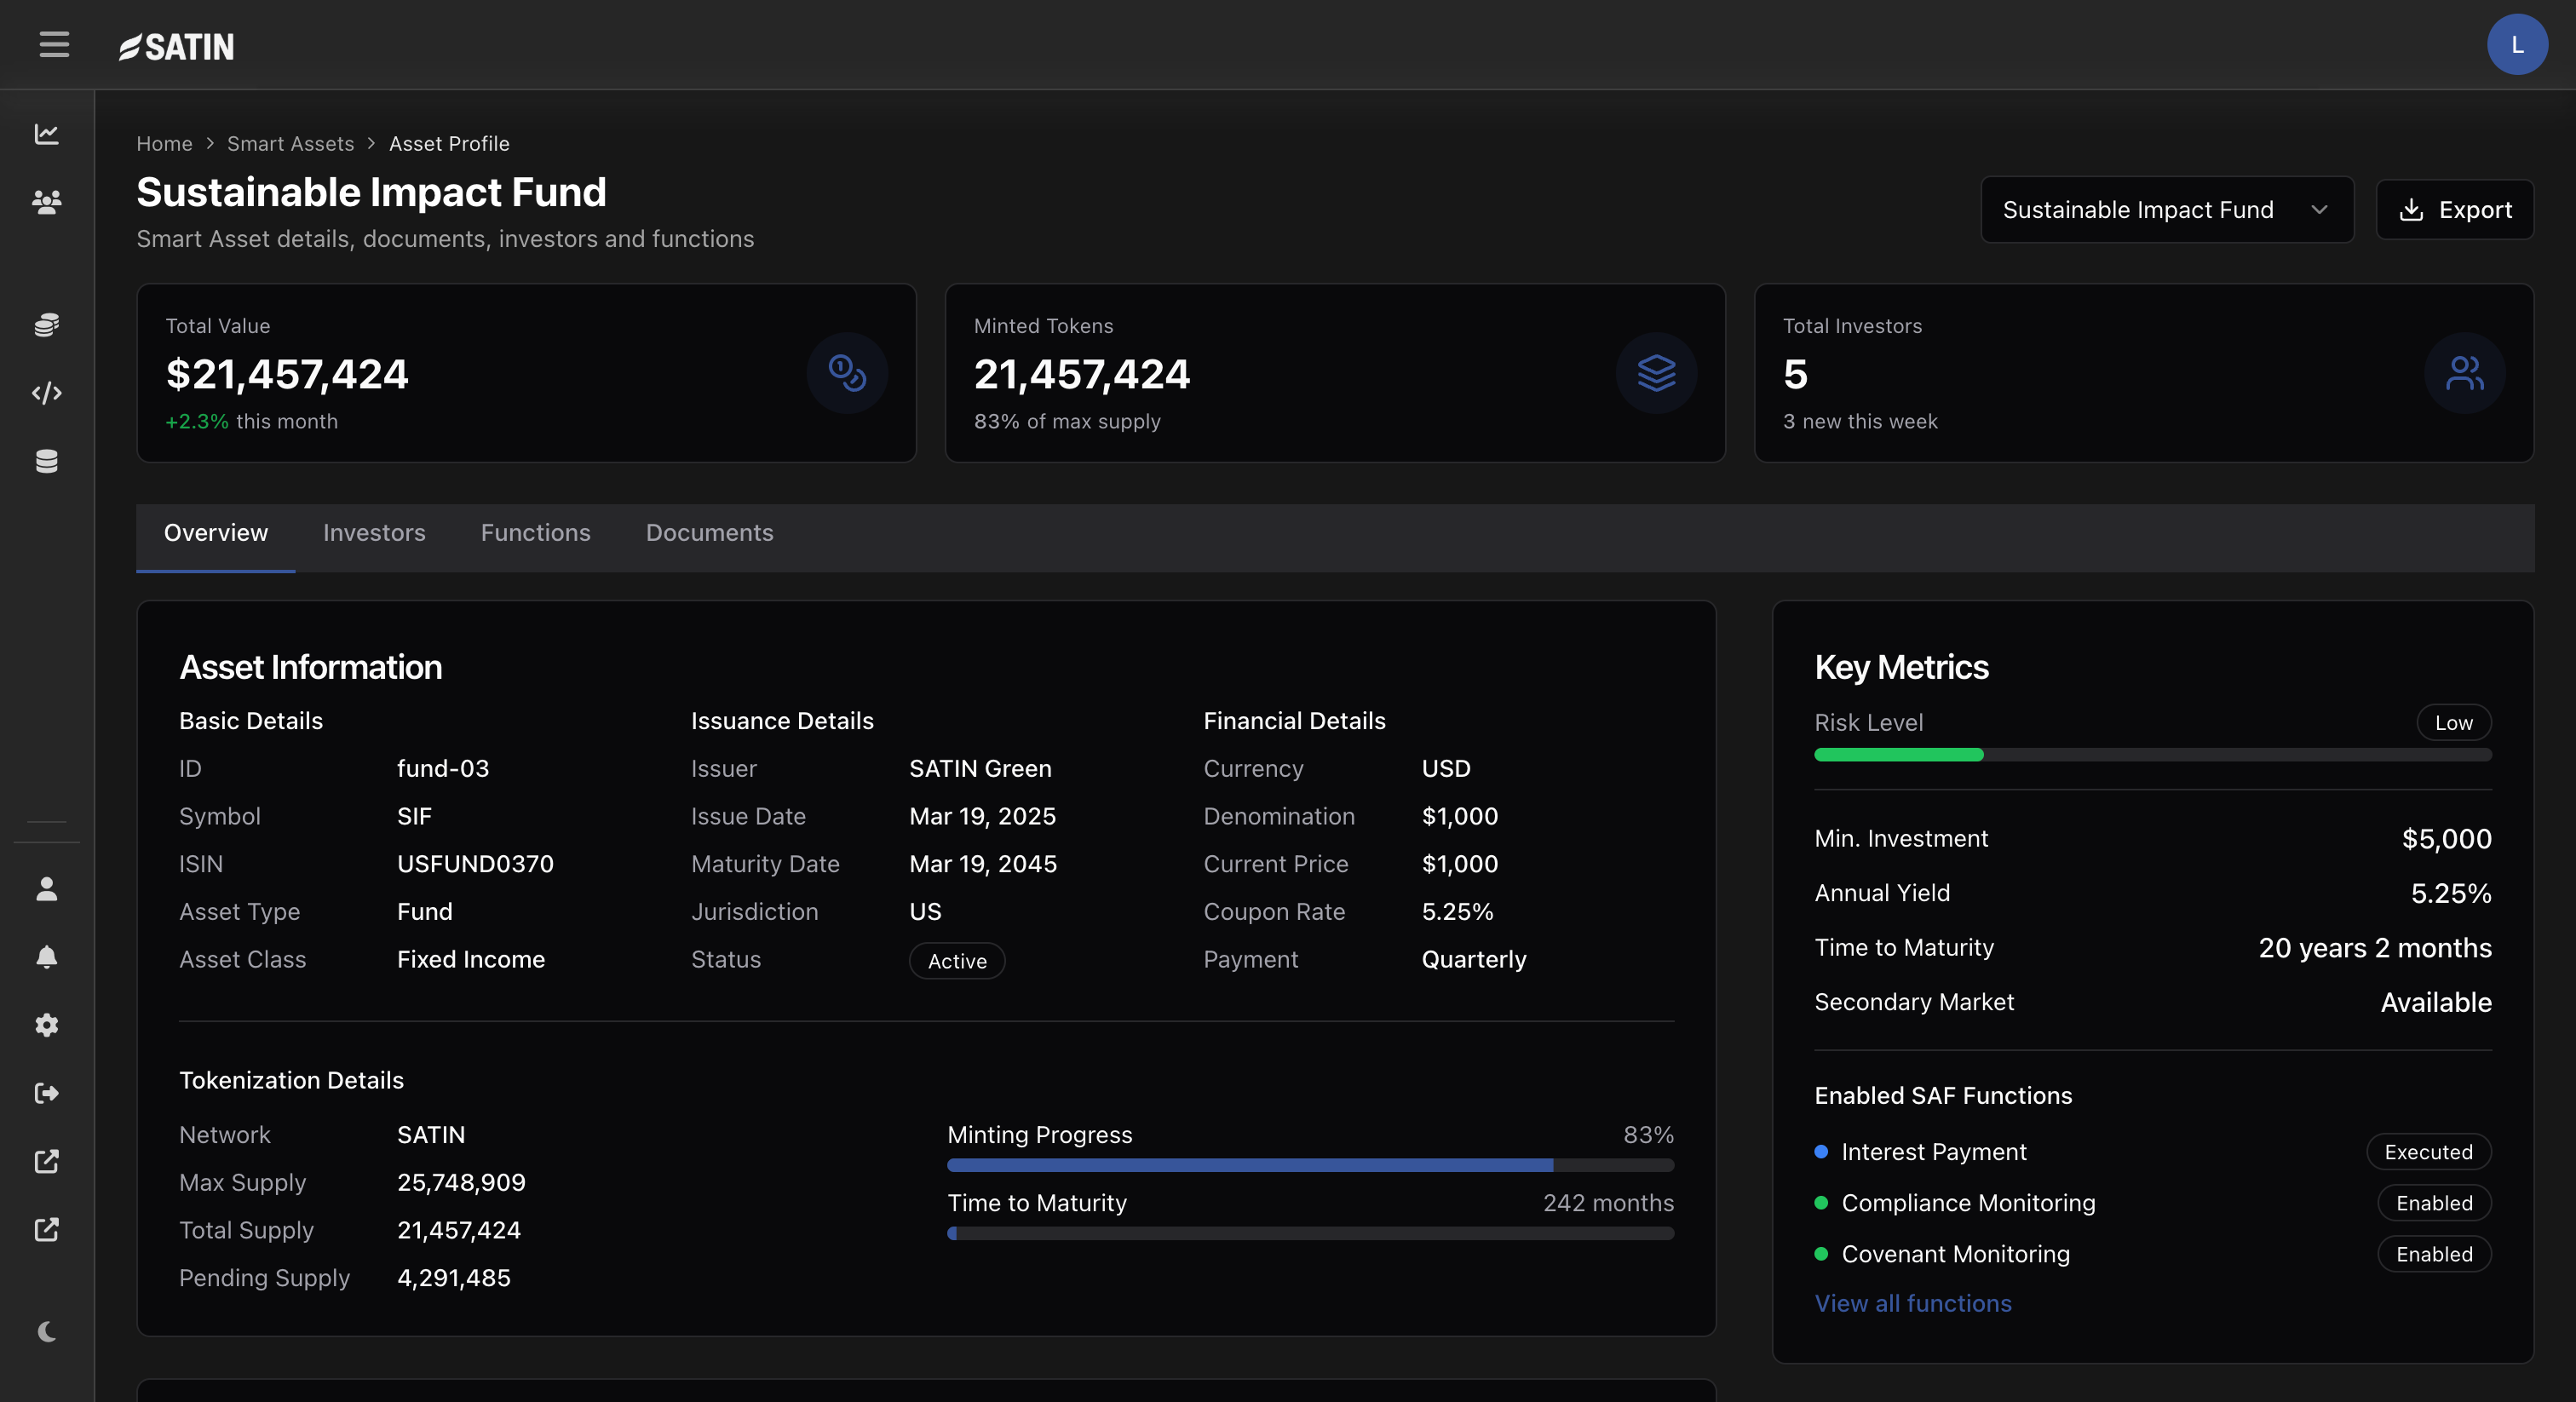
Task: Click the Time to Maturity progress bar
Action: click(1310, 1234)
